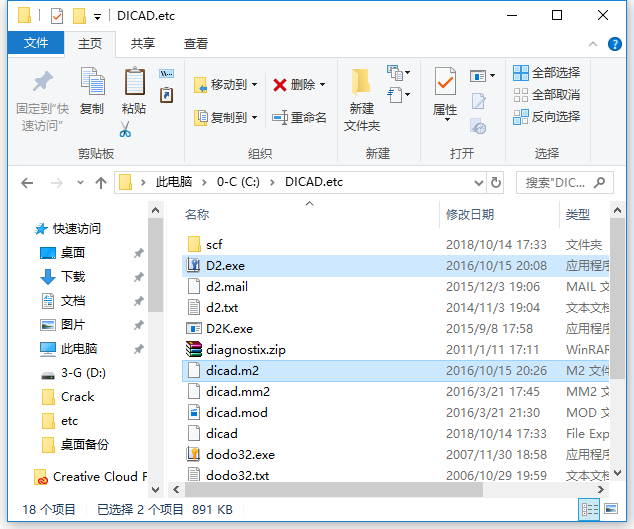Viewport: 634px width, 529px height.
Task: Click 此电脑 in address breadcrumb
Action: coord(174,182)
